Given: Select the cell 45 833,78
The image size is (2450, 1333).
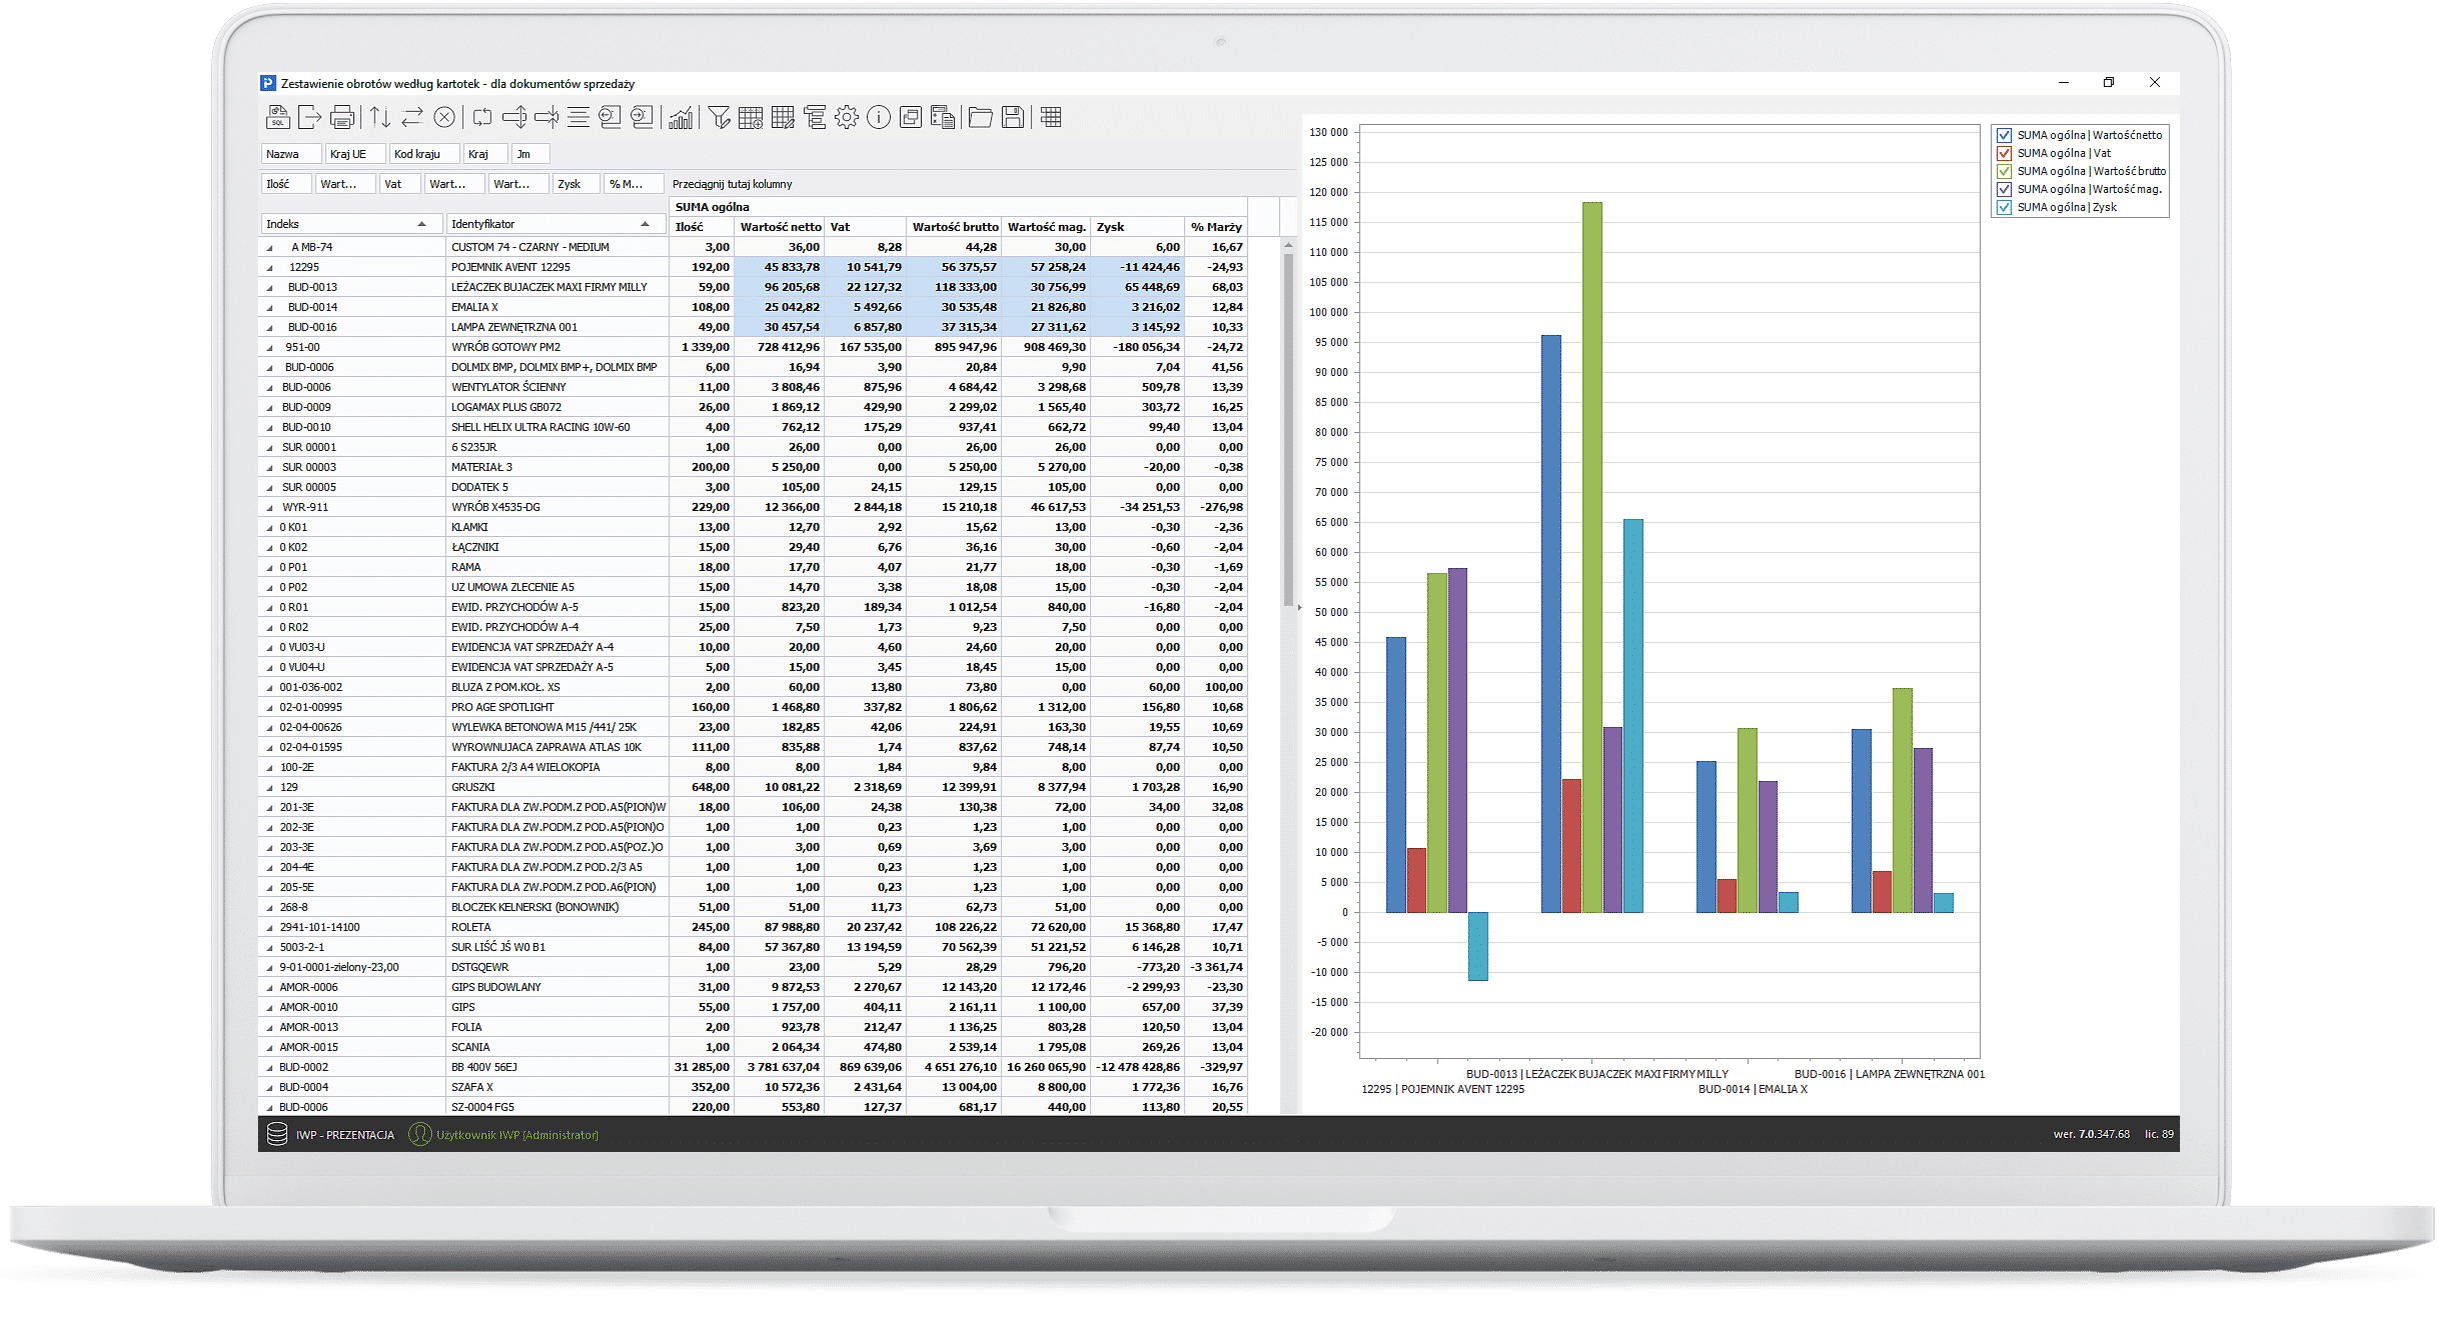Looking at the screenshot, I should pos(779,267).
